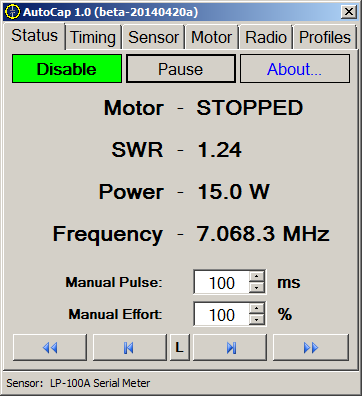Image resolution: width=362 pixels, height=396 pixels.
Task: Click the step-back pulse arrow button
Action: click(x=129, y=348)
